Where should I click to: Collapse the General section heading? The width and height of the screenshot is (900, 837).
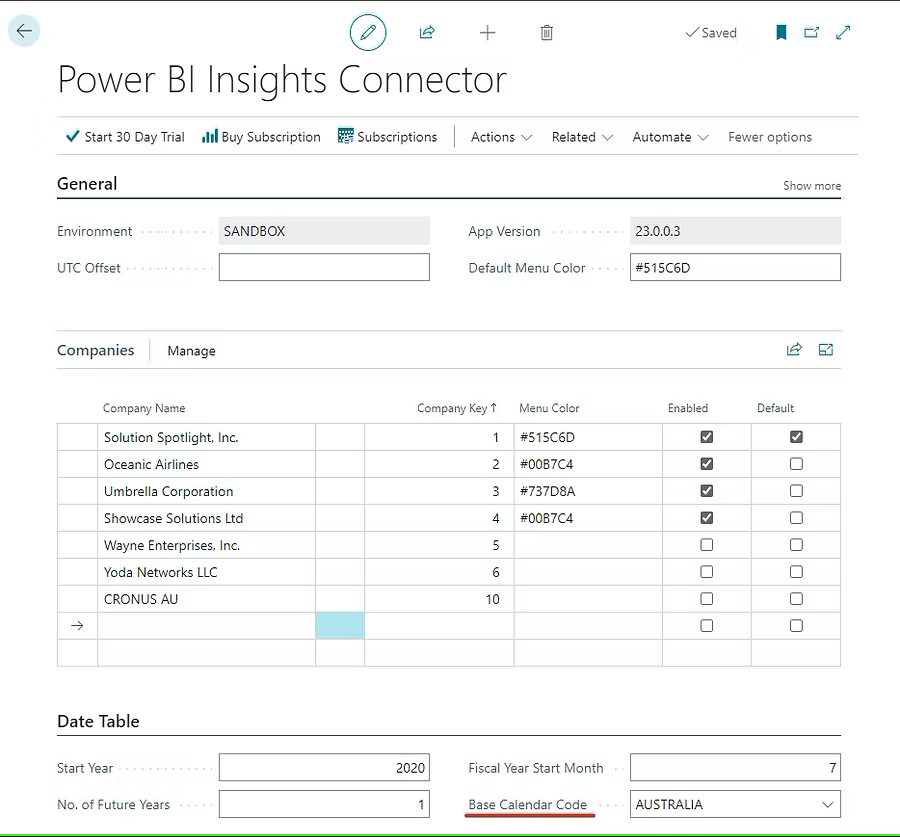point(87,184)
